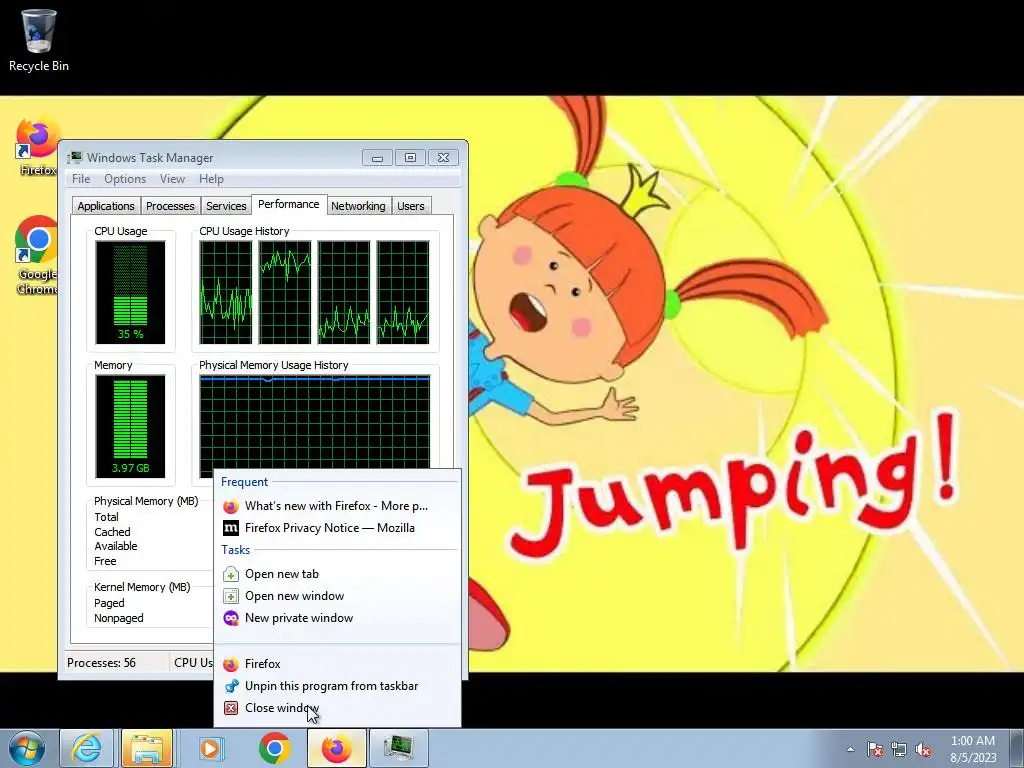Click the Task Manager title bar icon
Image resolution: width=1024 pixels, height=768 pixels.
[75, 157]
